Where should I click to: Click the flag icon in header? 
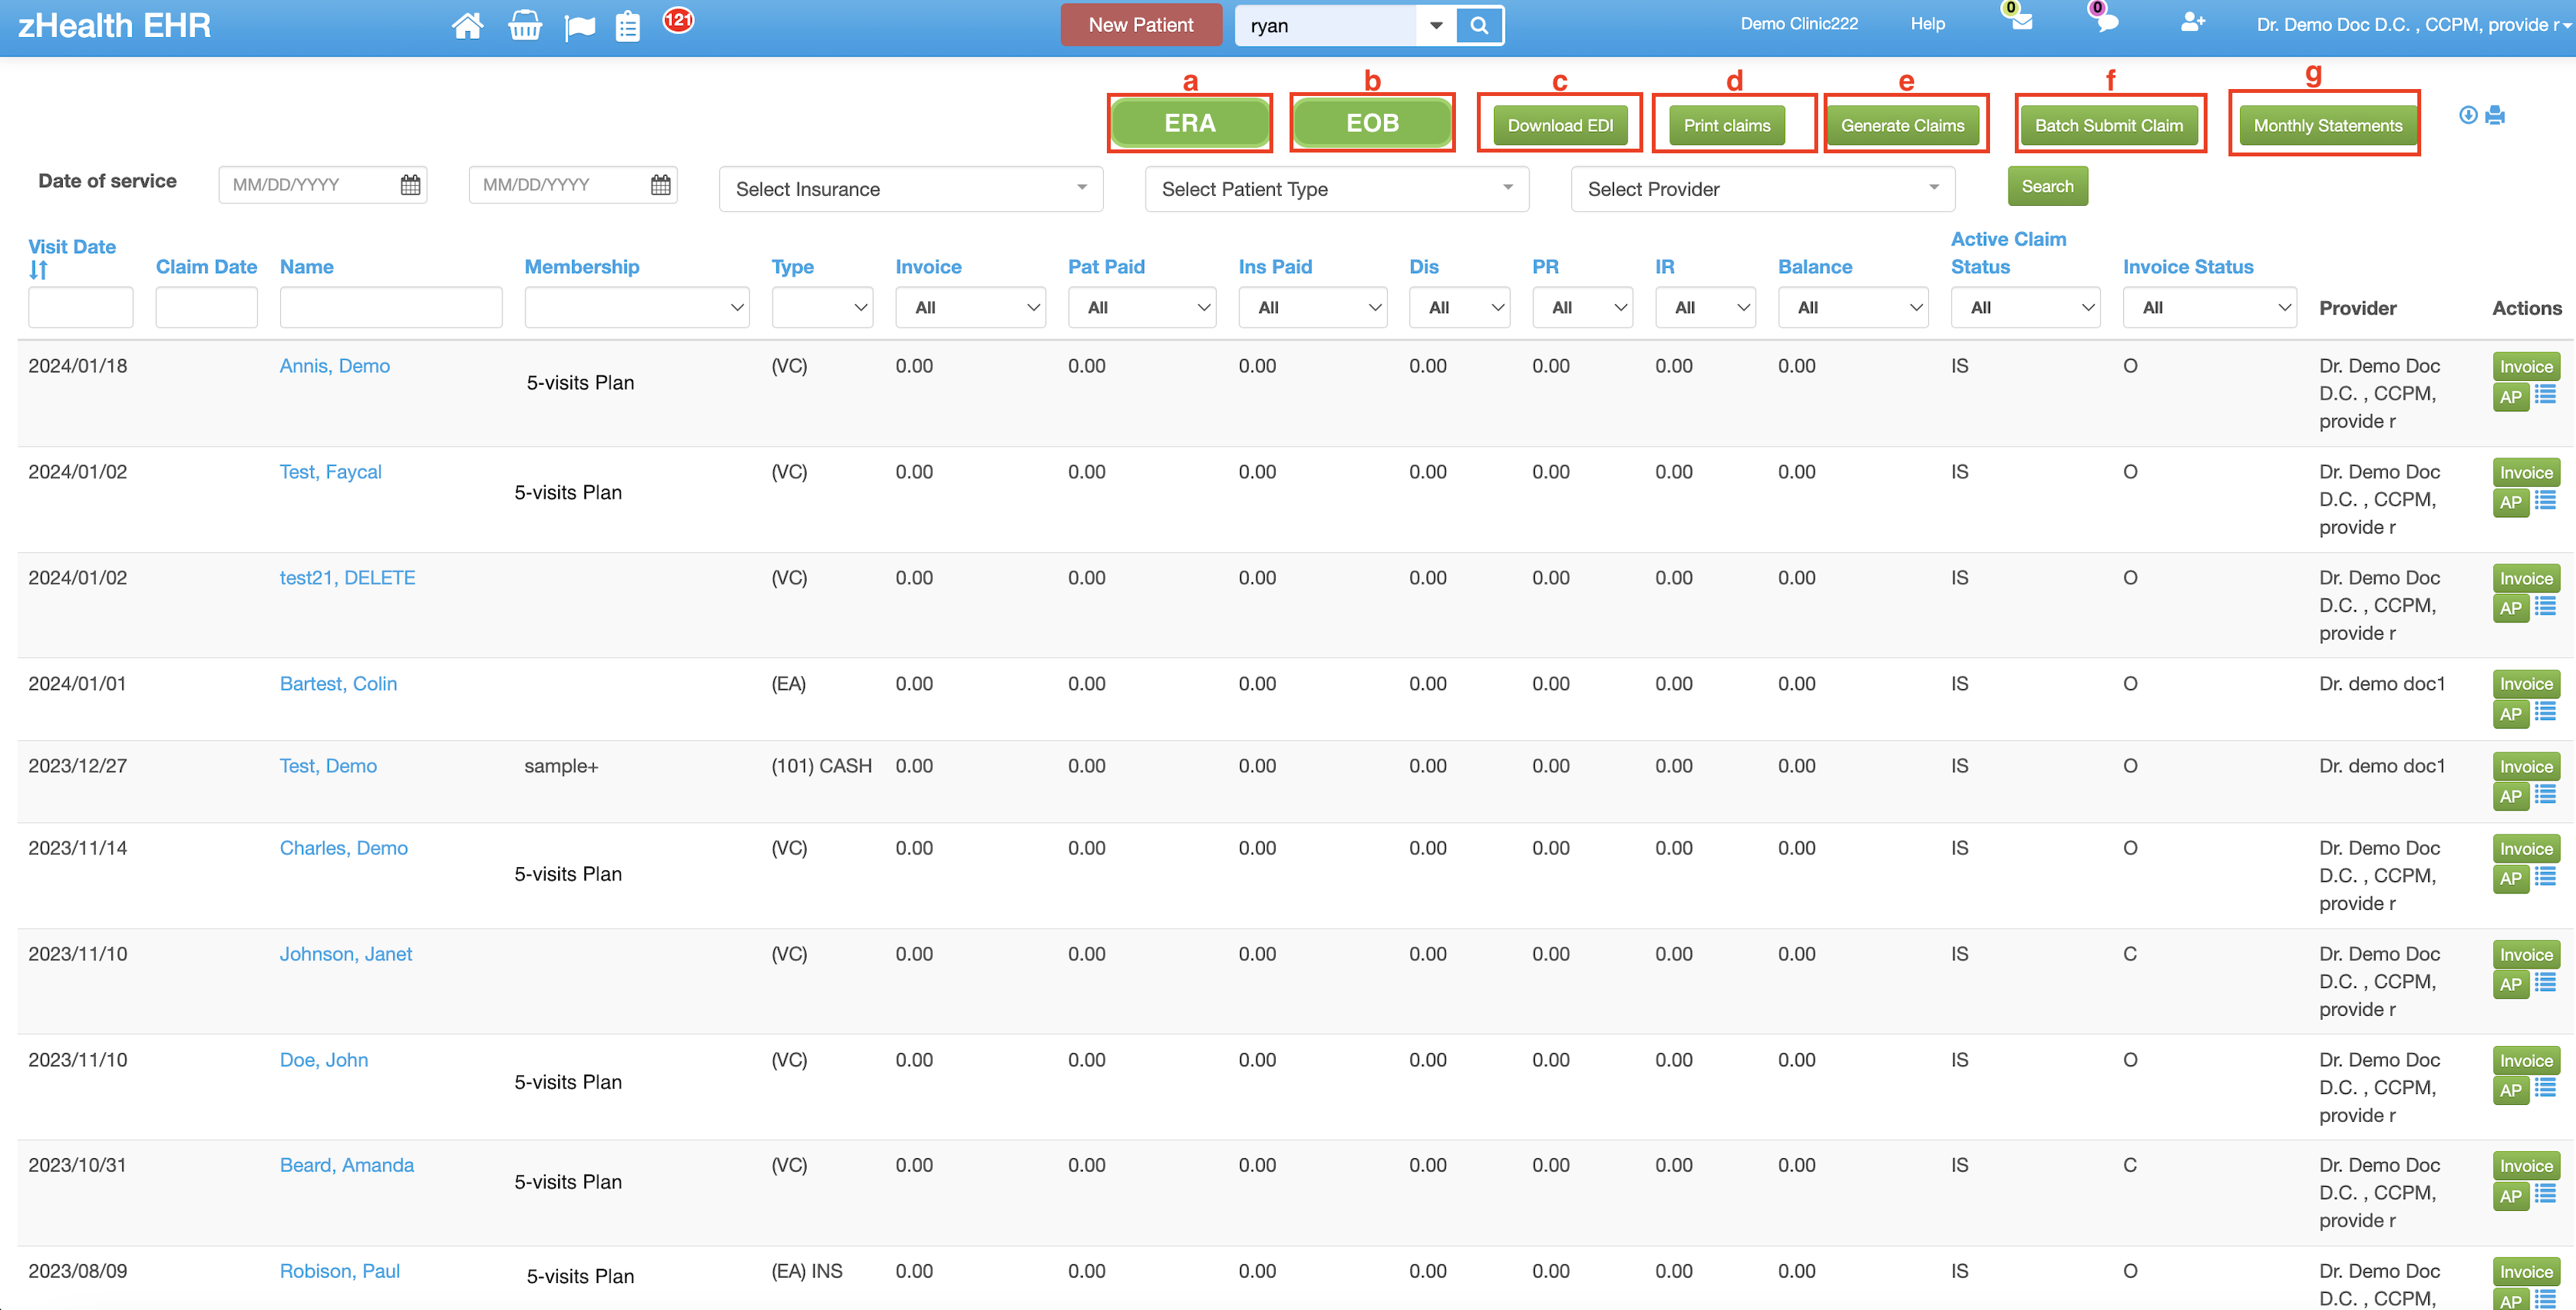pos(580,27)
